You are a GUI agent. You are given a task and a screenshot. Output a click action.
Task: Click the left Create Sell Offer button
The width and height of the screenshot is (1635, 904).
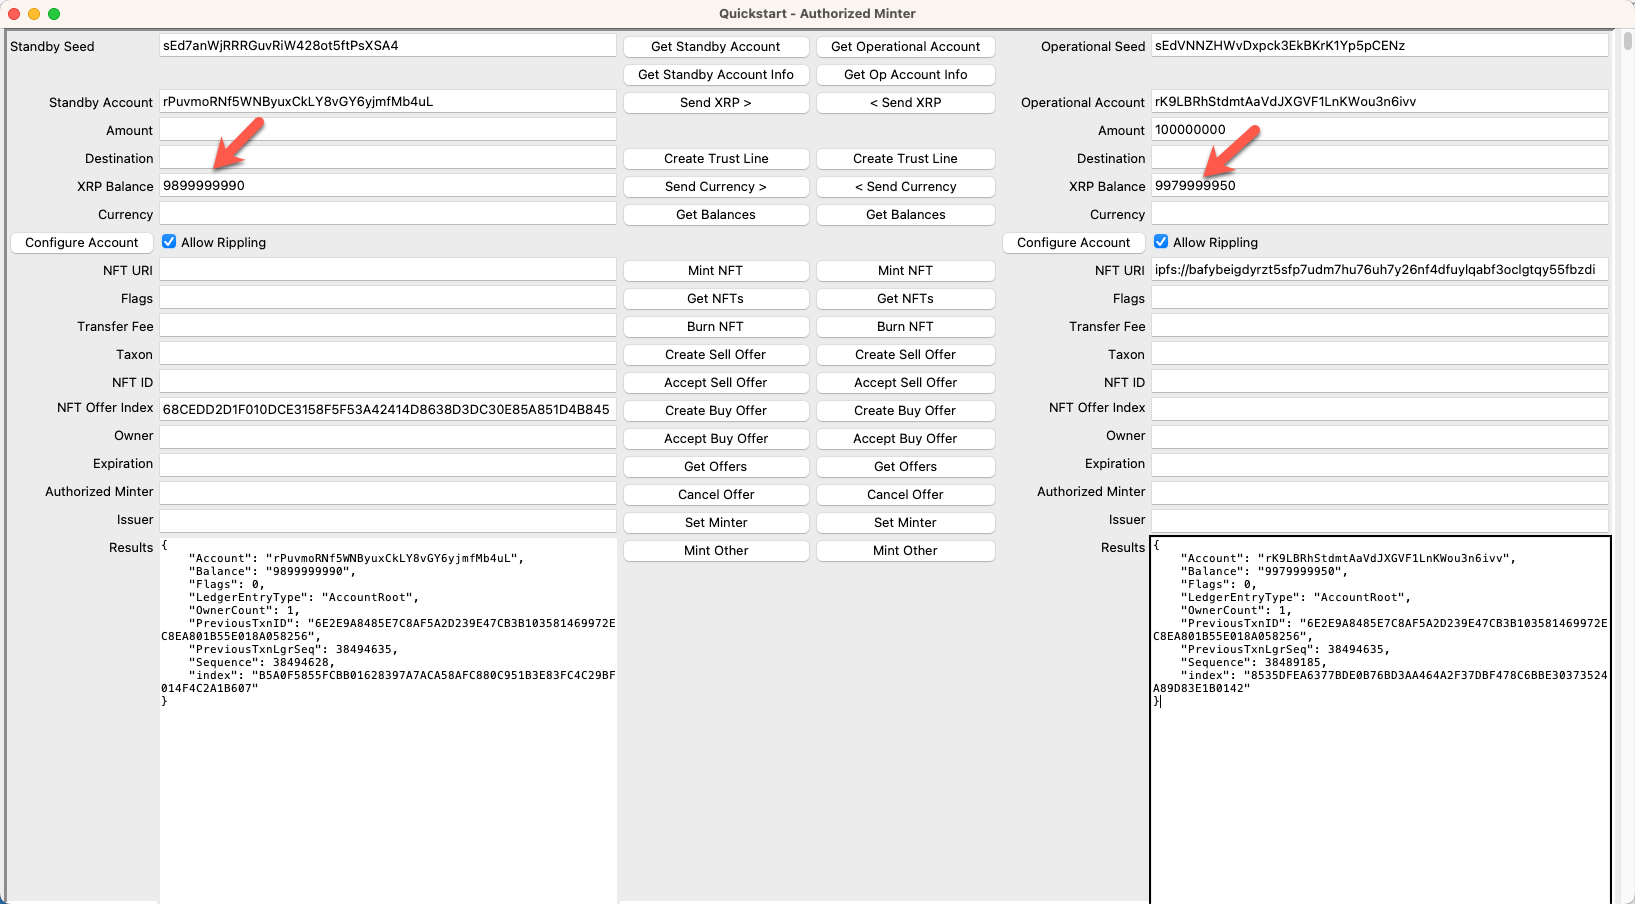coord(716,354)
